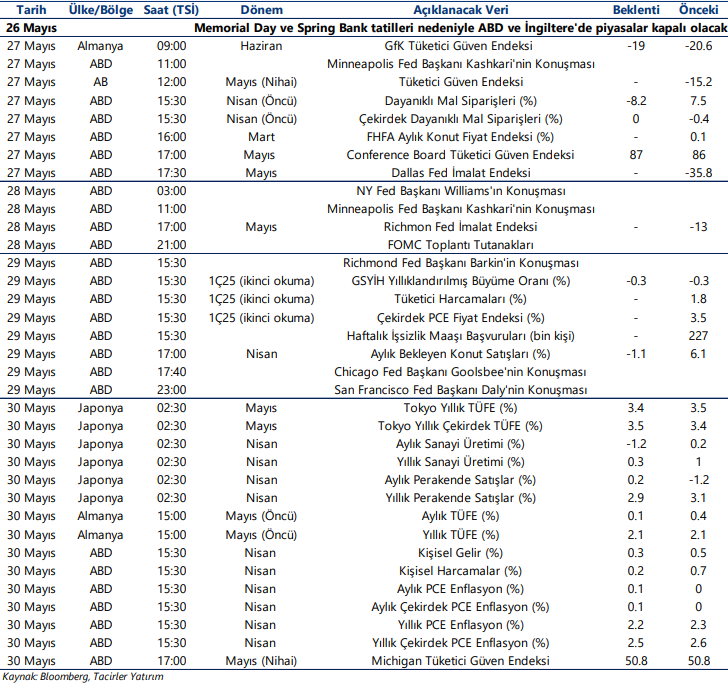728x686 pixels.
Task: Select Haftalık İşsizlik Maaşı Başvuruları cell
Action: coord(461,336)
